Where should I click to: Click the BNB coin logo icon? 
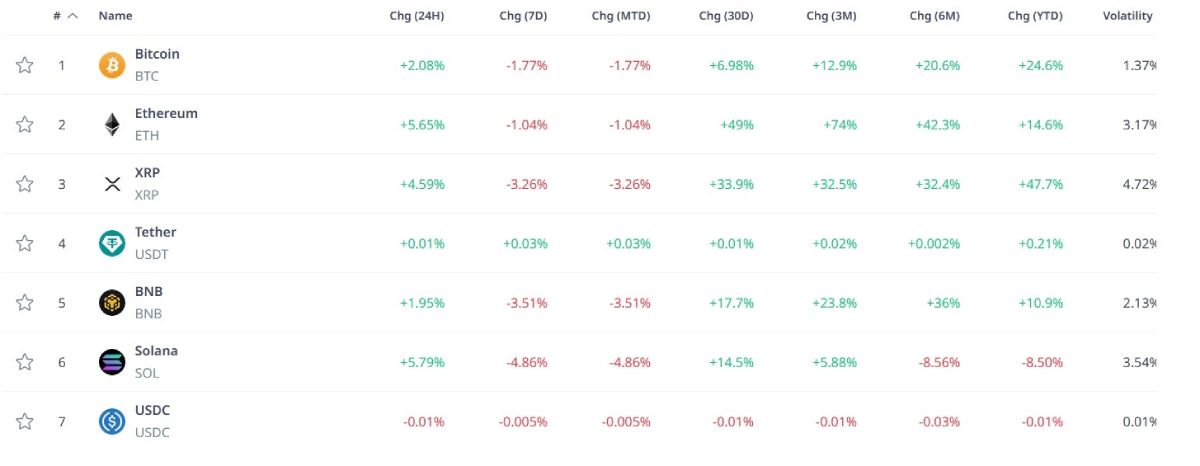click(112, 302)
